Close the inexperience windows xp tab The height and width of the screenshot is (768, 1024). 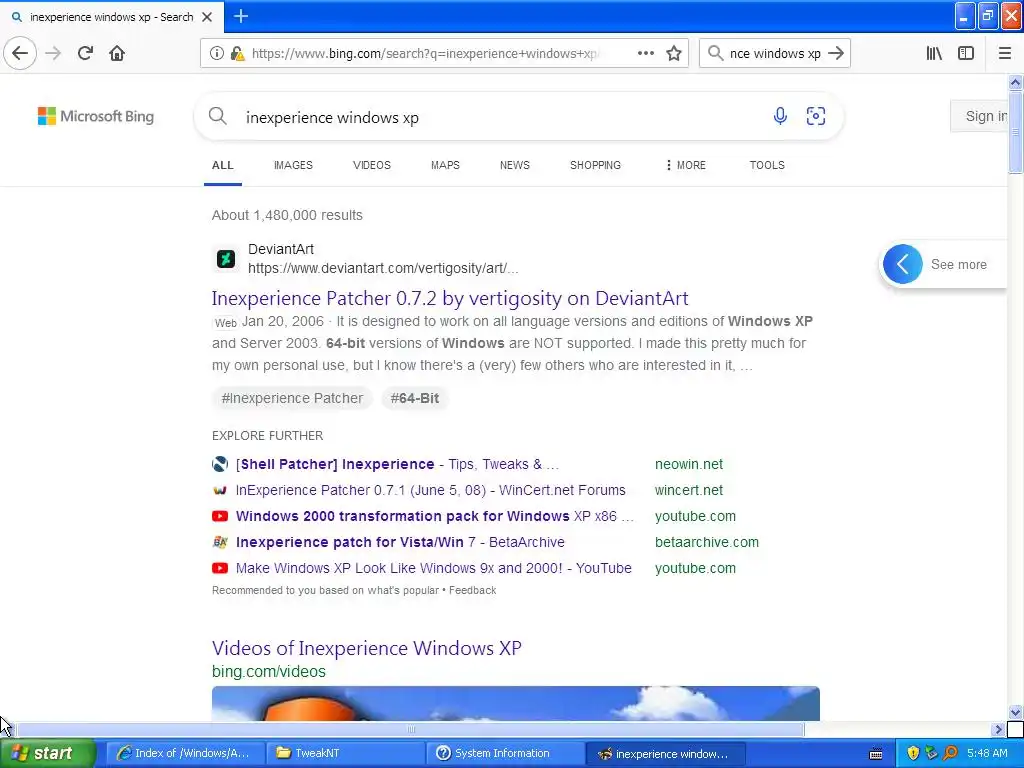coord(207,17)
